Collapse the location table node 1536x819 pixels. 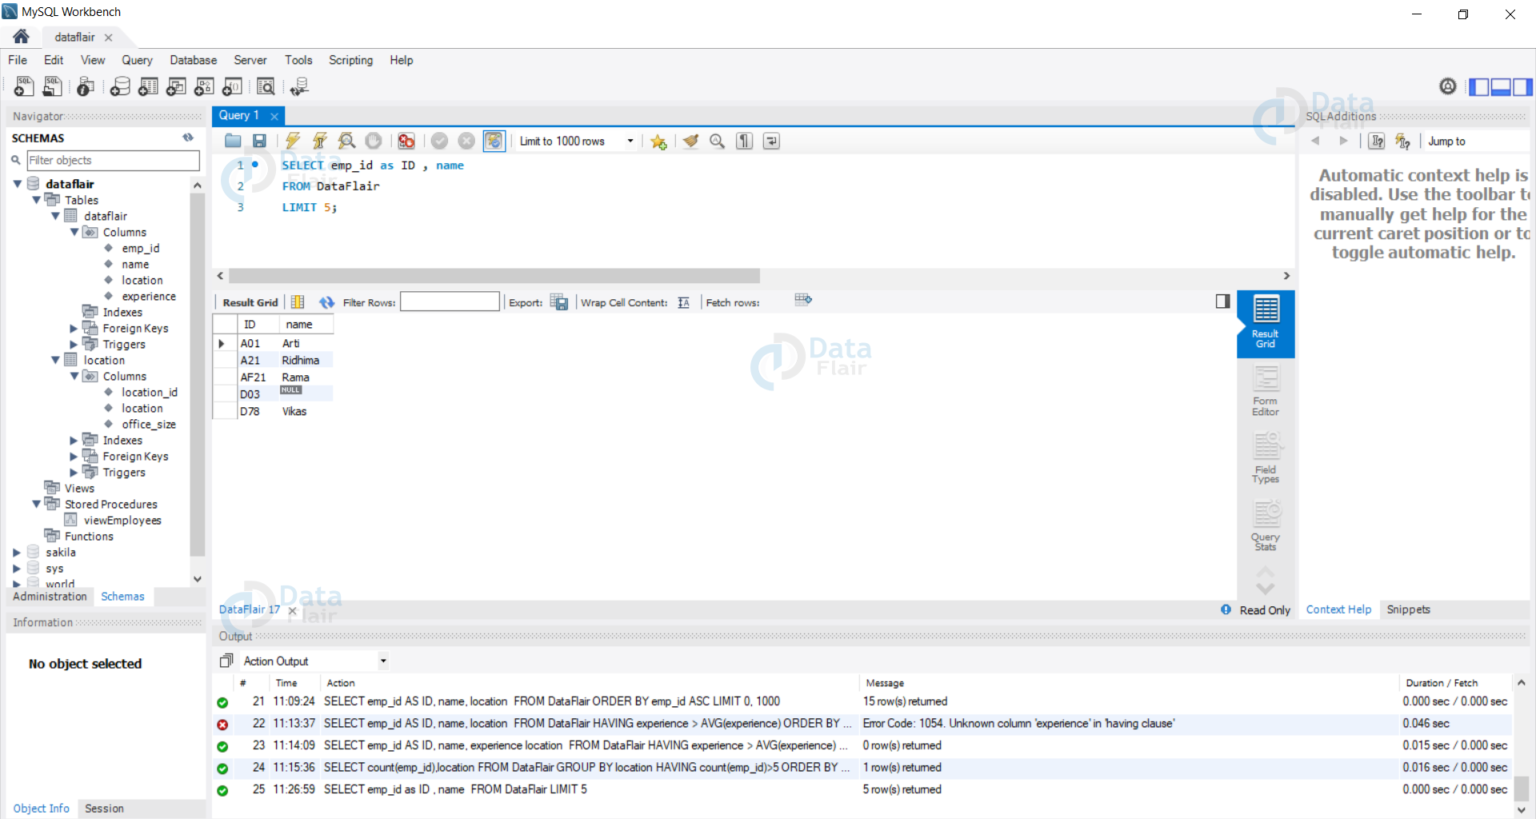55,360
